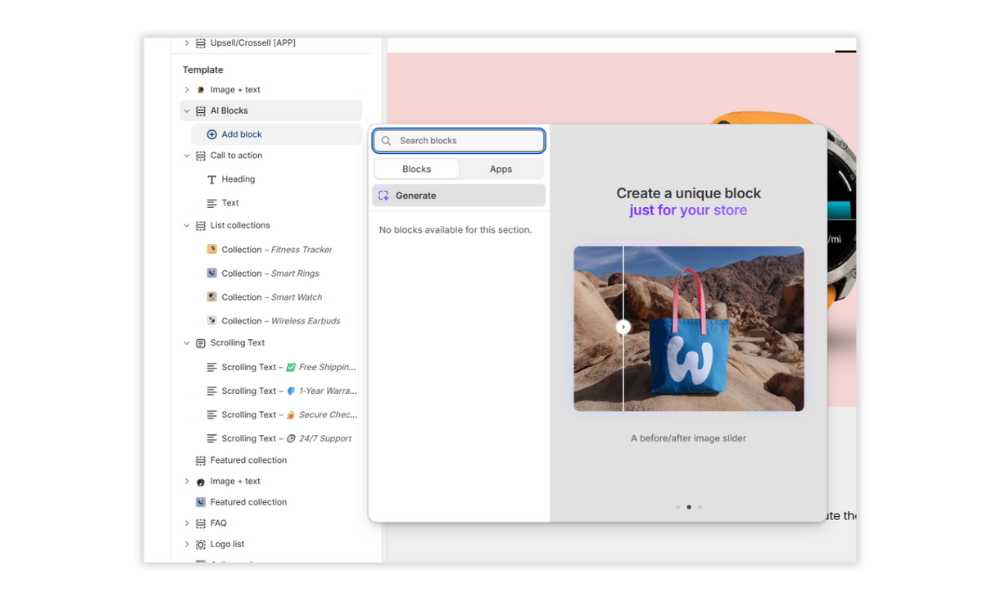Click the Scrolling Text section icon
1000x600 pixels.
coord(200,343)
